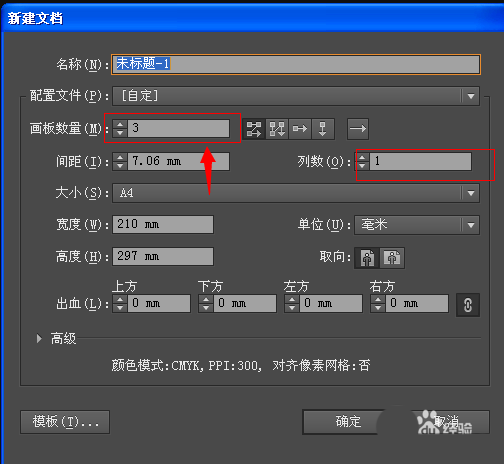Click the 下方 bottom bleed field
Screen dimensions: 504x464
(x=245, y=303)
